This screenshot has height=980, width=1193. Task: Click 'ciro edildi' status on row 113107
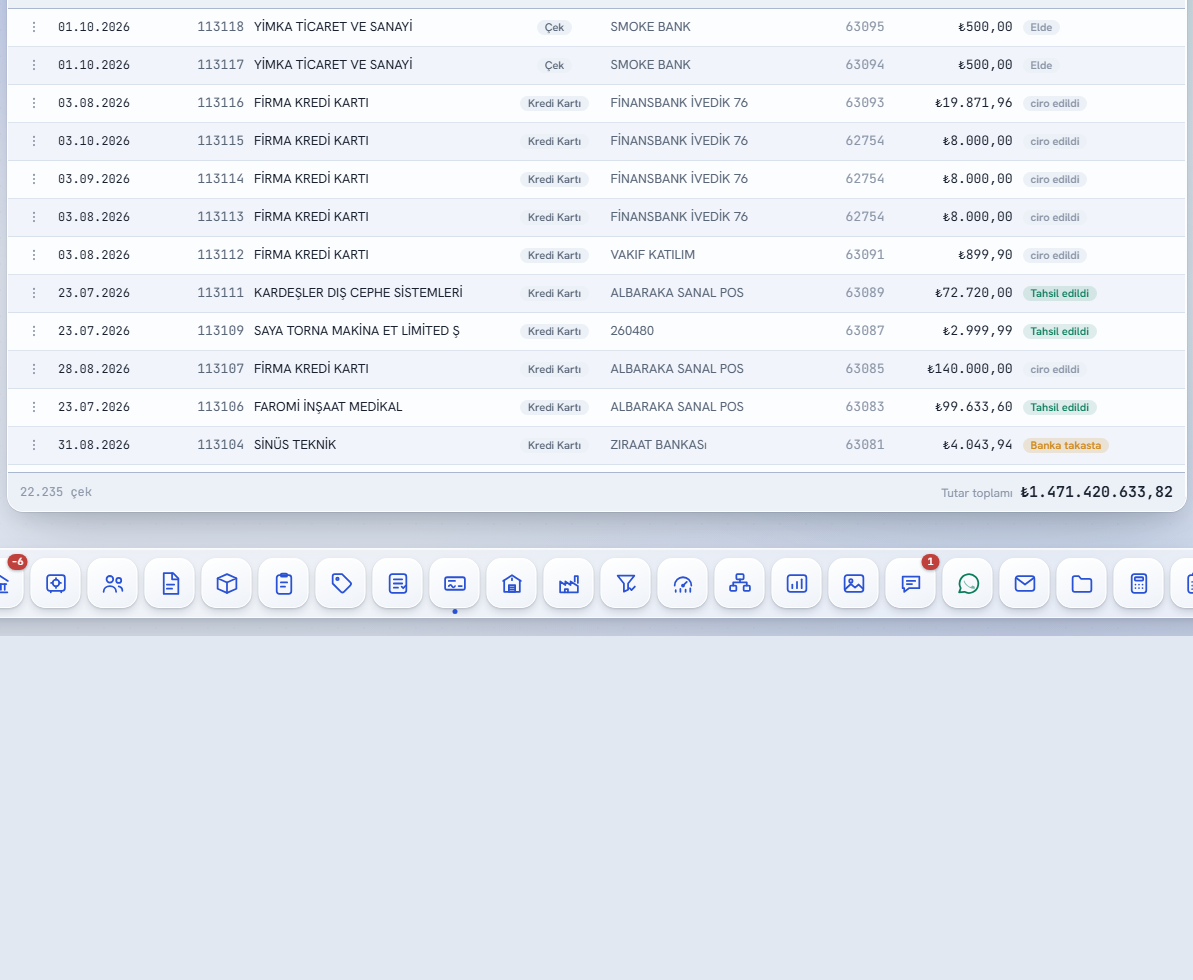[x=1055, y=369]
